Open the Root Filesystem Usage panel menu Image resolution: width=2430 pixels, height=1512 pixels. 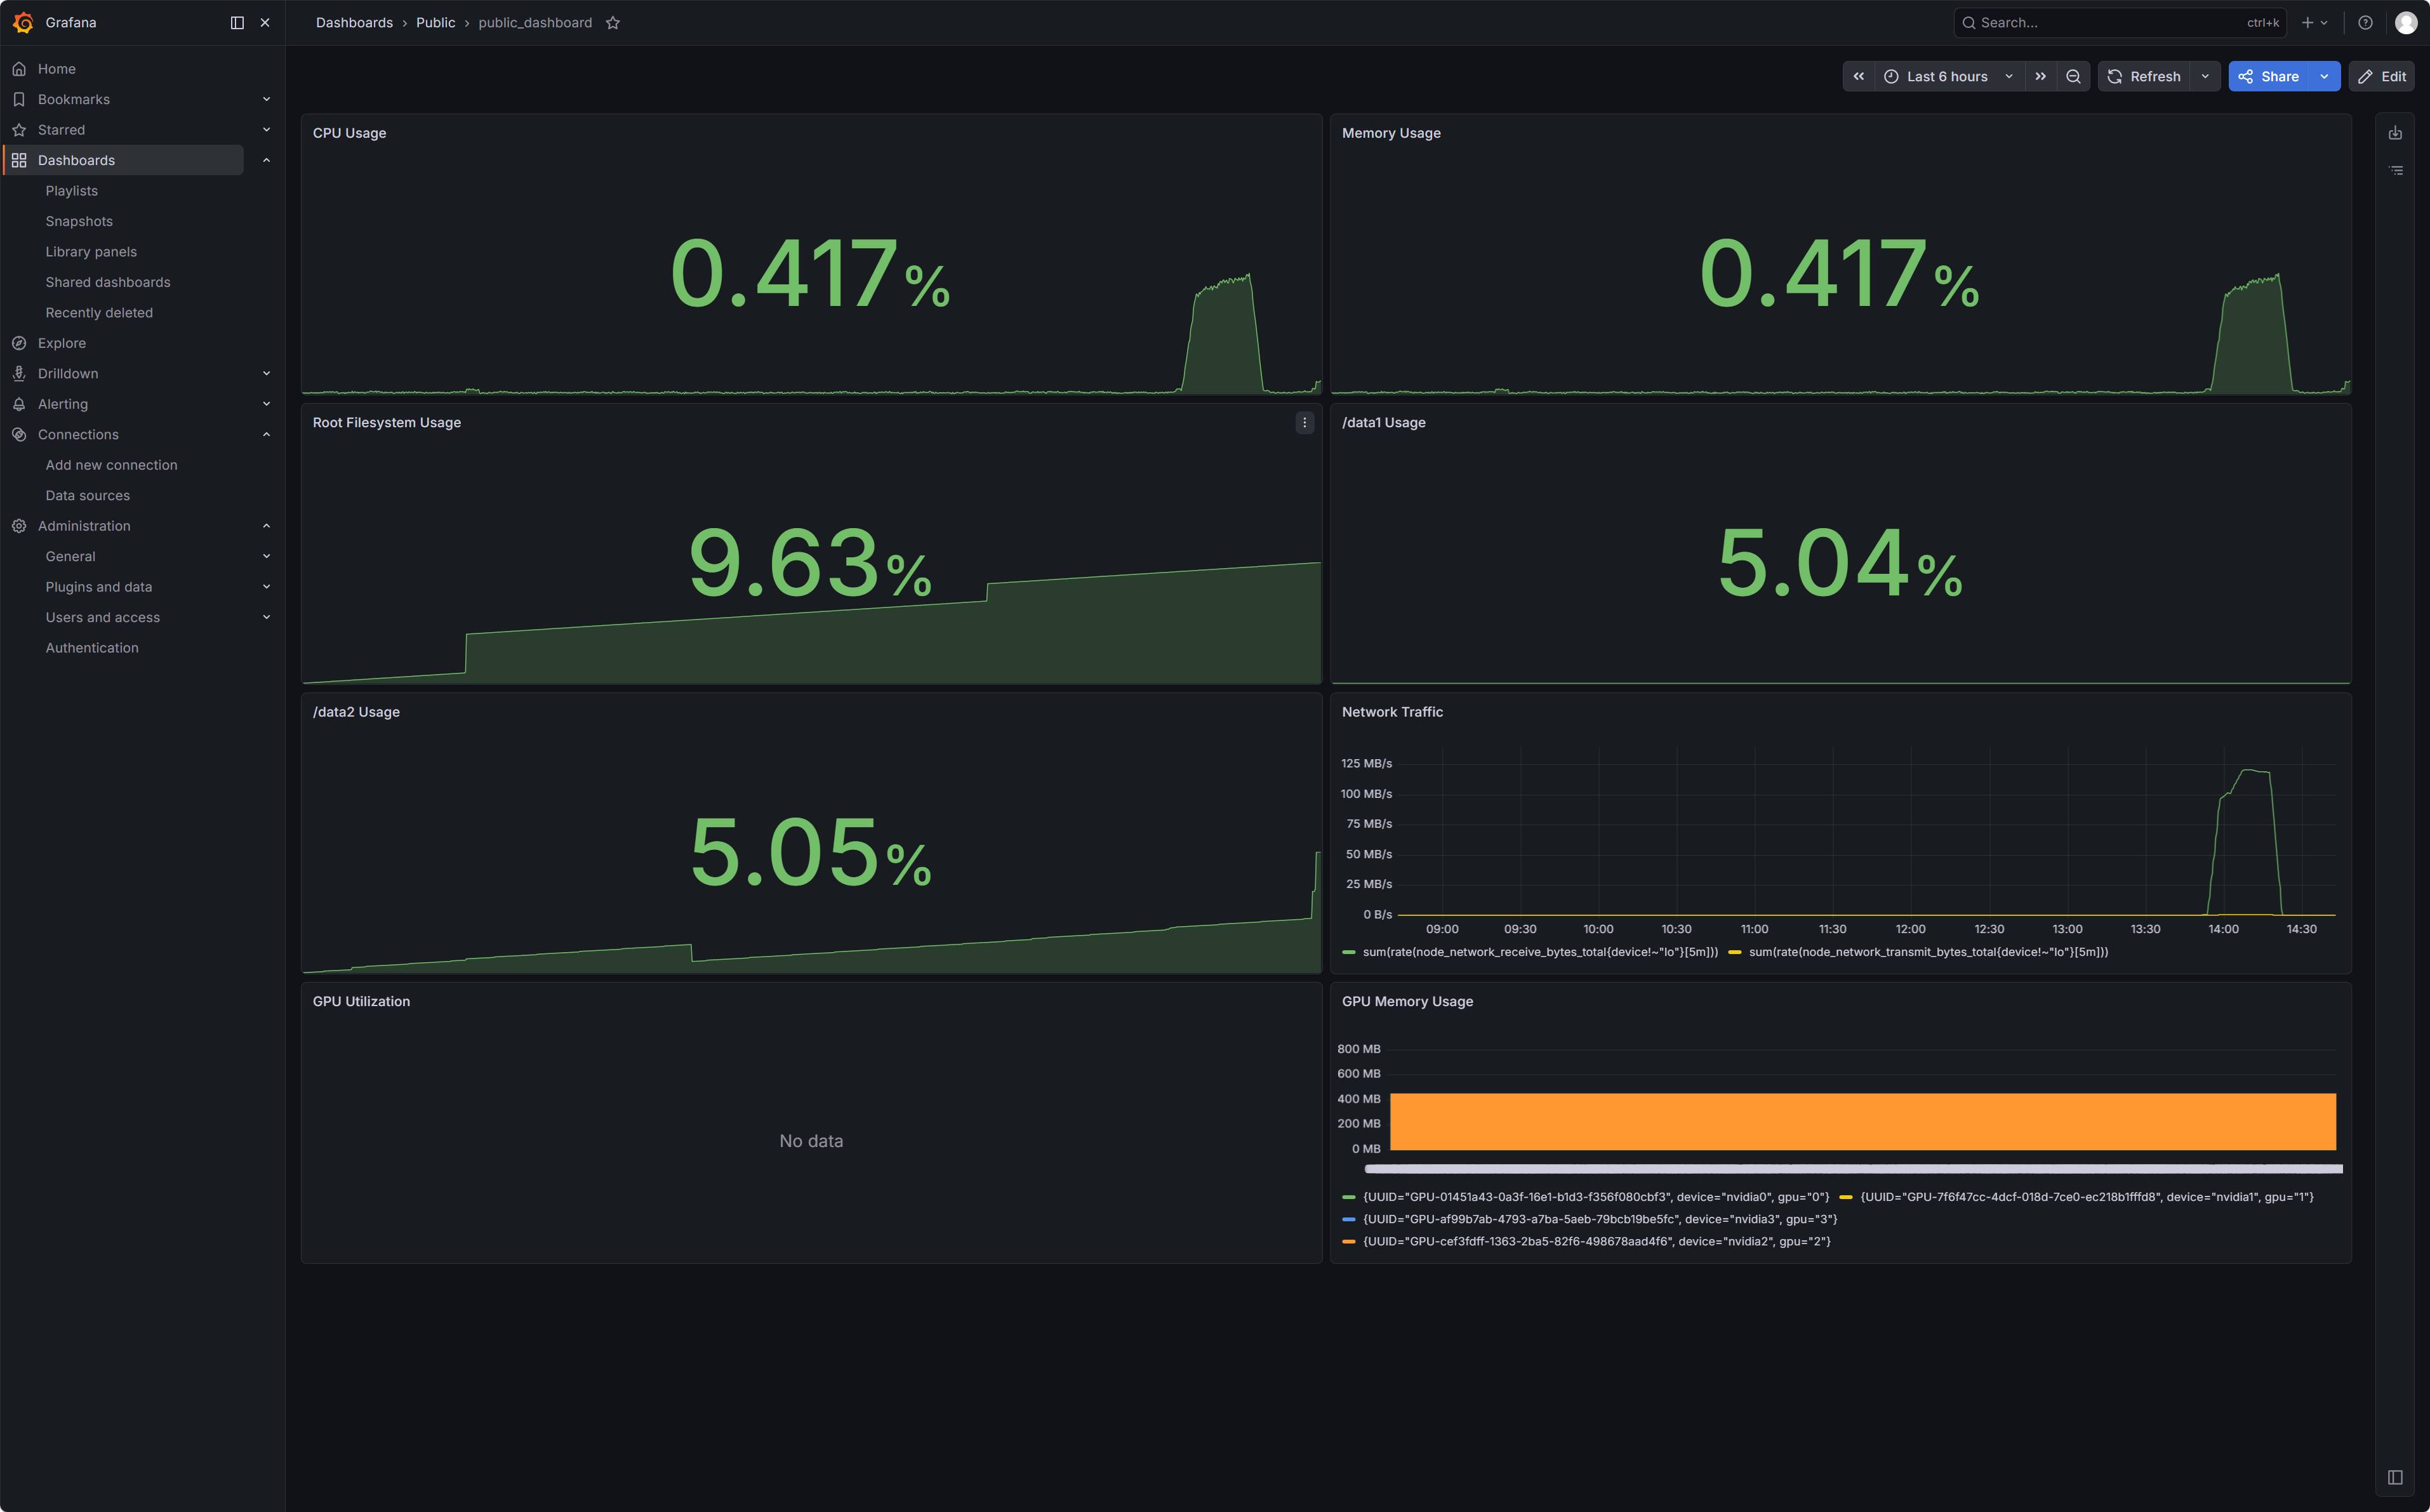pos(1304,423)
